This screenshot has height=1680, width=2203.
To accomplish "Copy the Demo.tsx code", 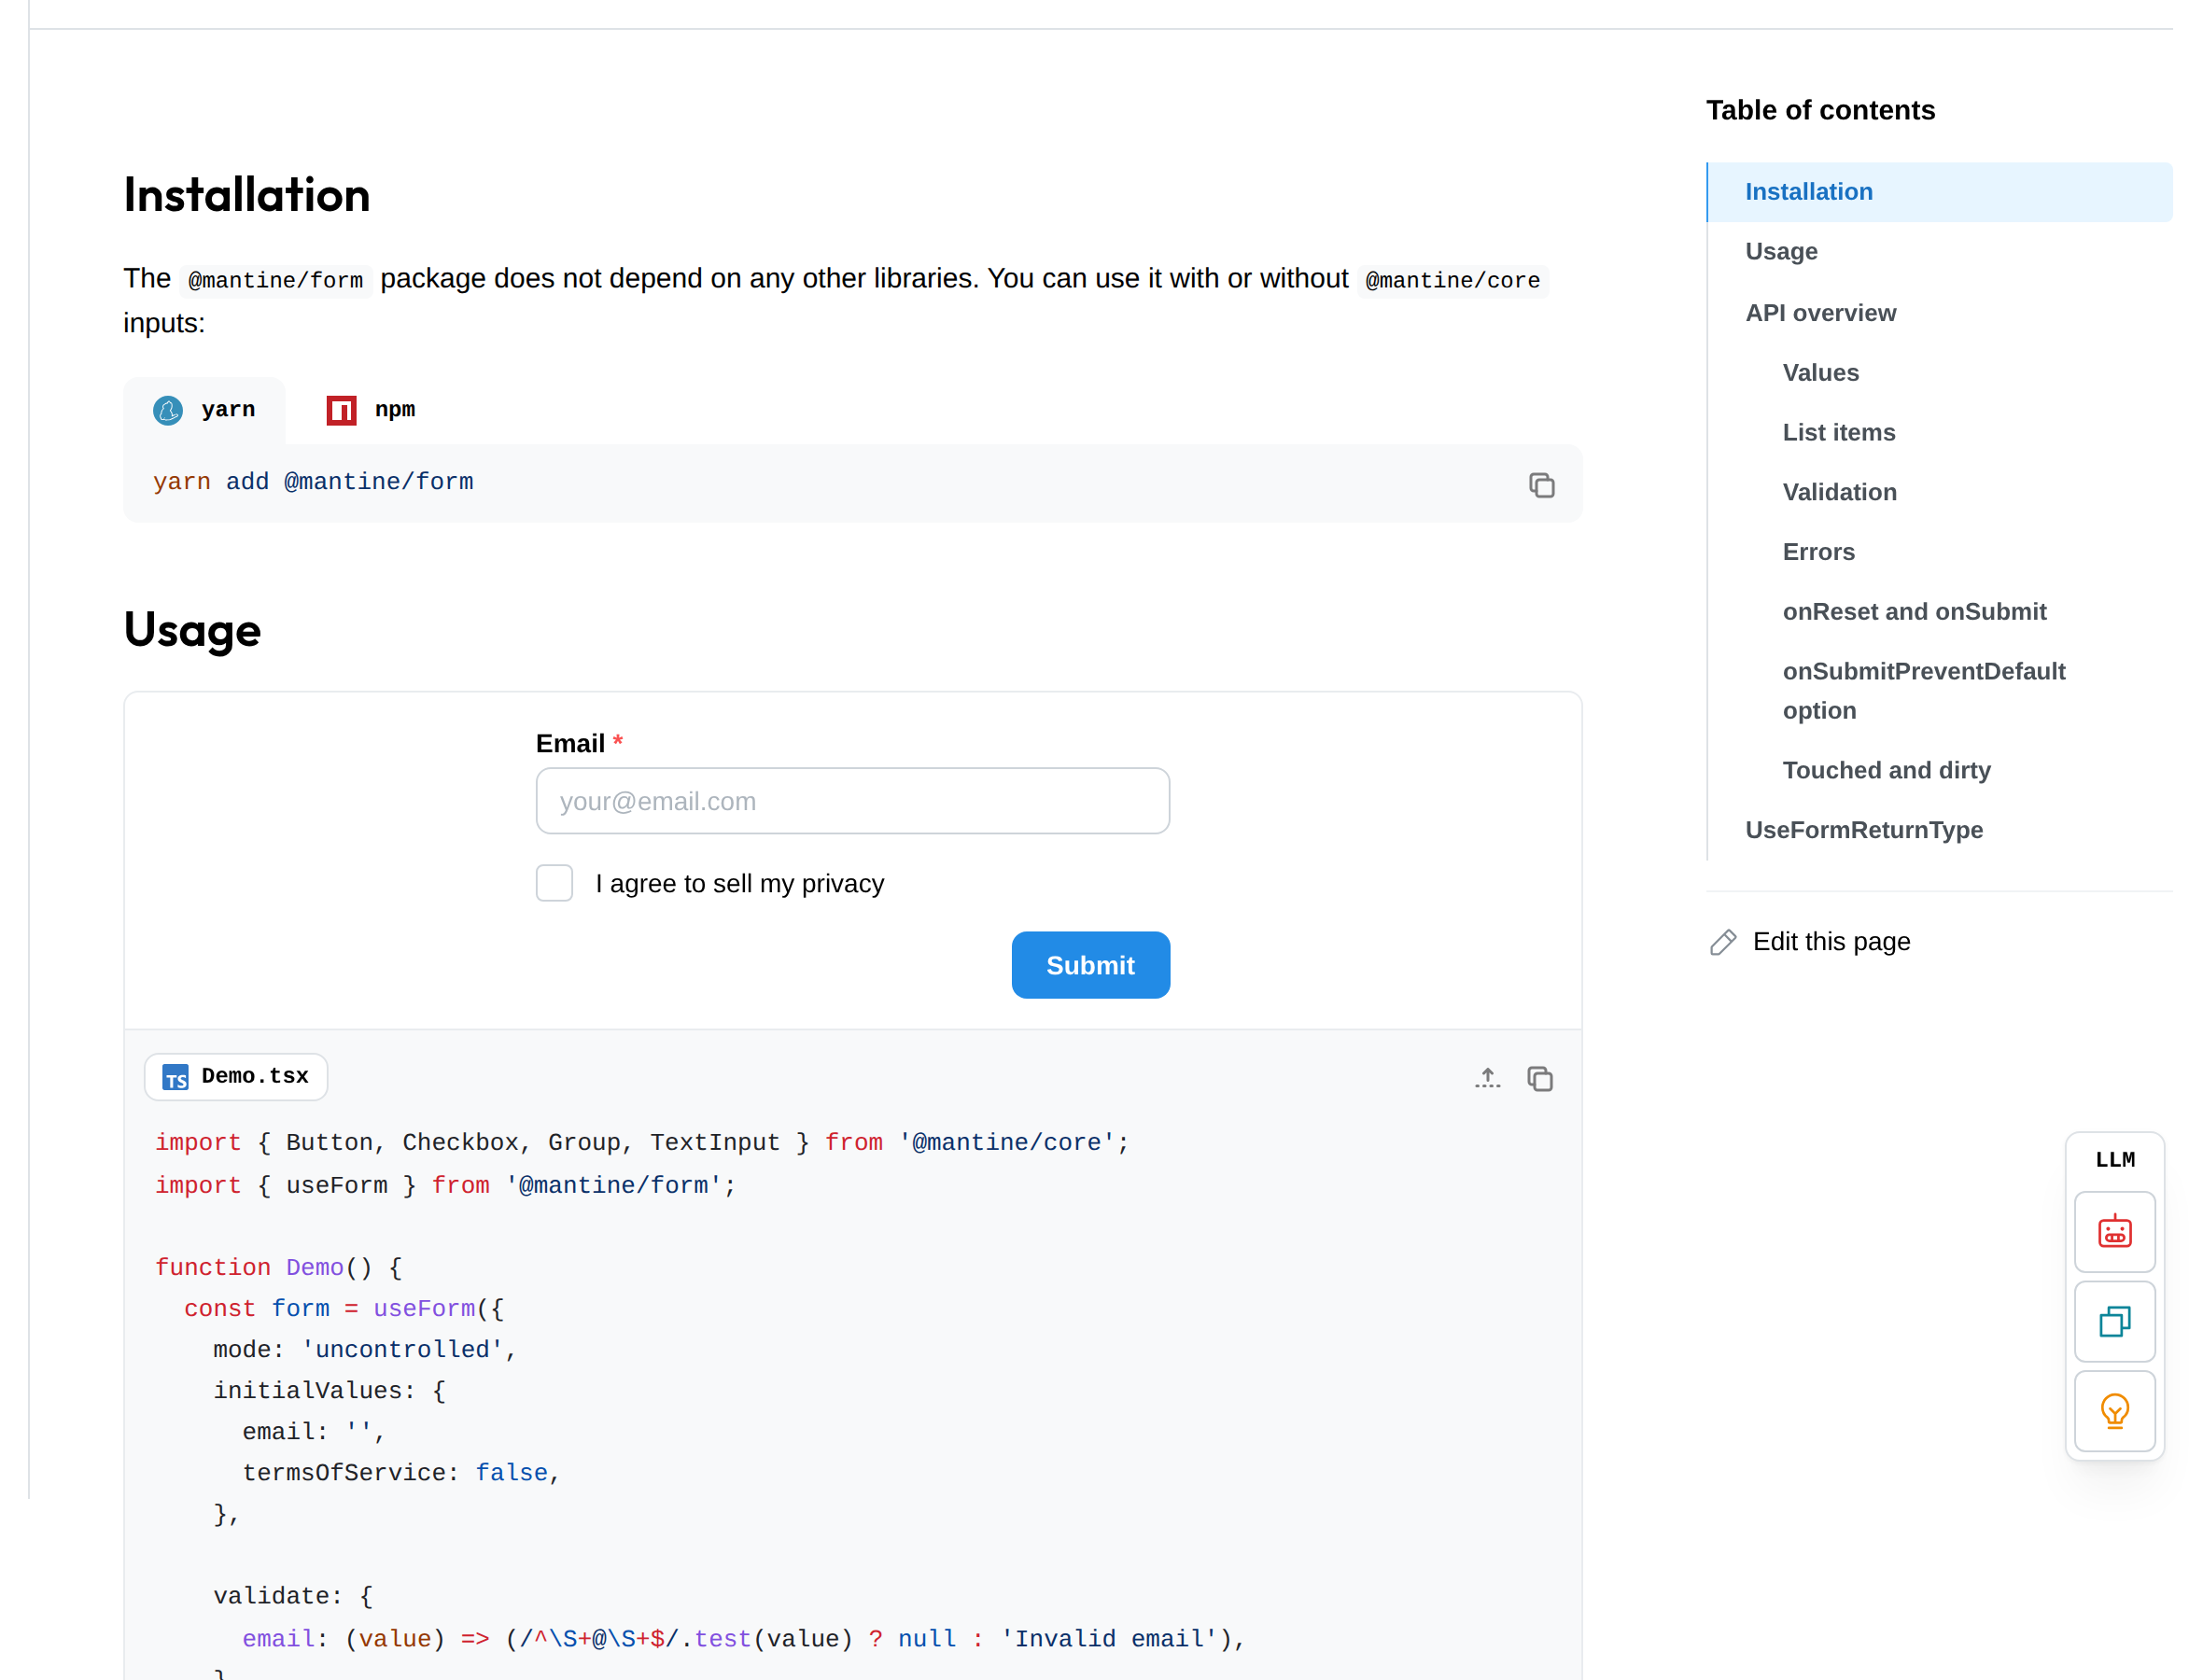I will pyautogui.click(x=1539, y=1078).
